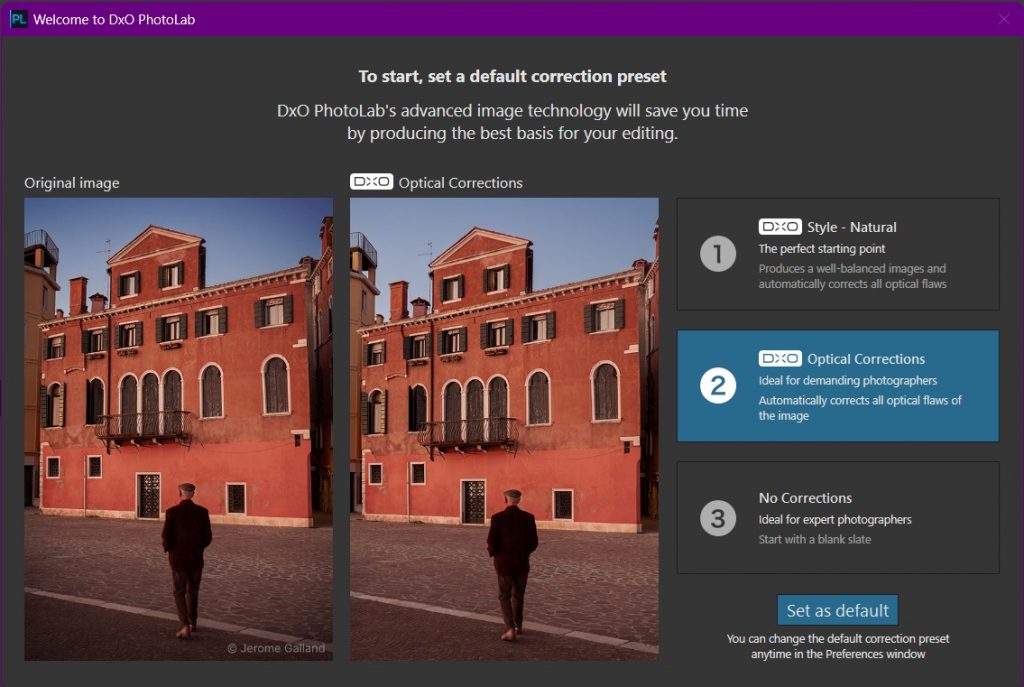Click the "Welcome to DxO PhotoLab" title text

click(114, 20)
